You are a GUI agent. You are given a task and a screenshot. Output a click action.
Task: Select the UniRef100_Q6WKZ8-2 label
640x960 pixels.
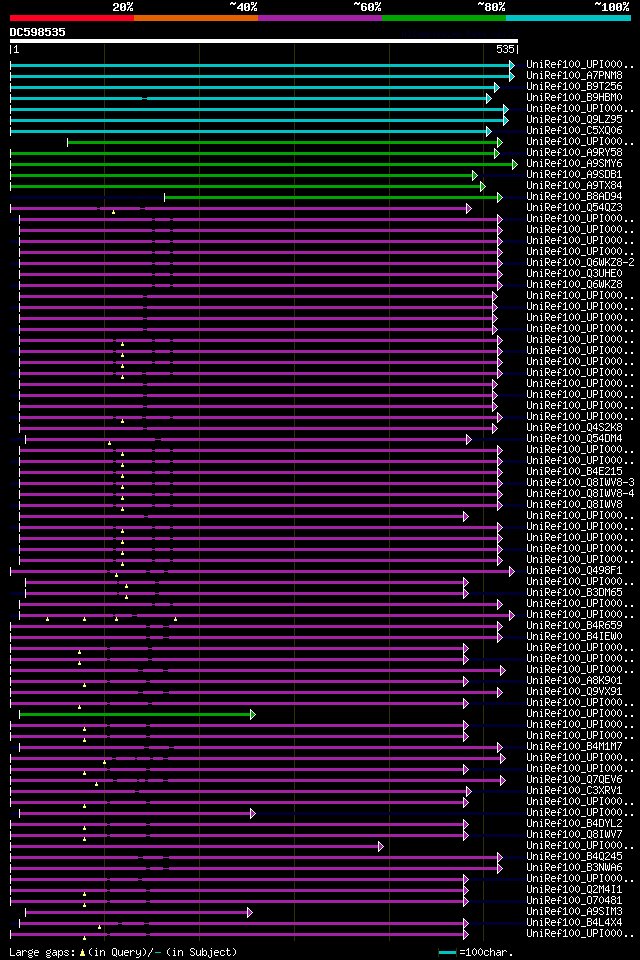pos(581,263)
